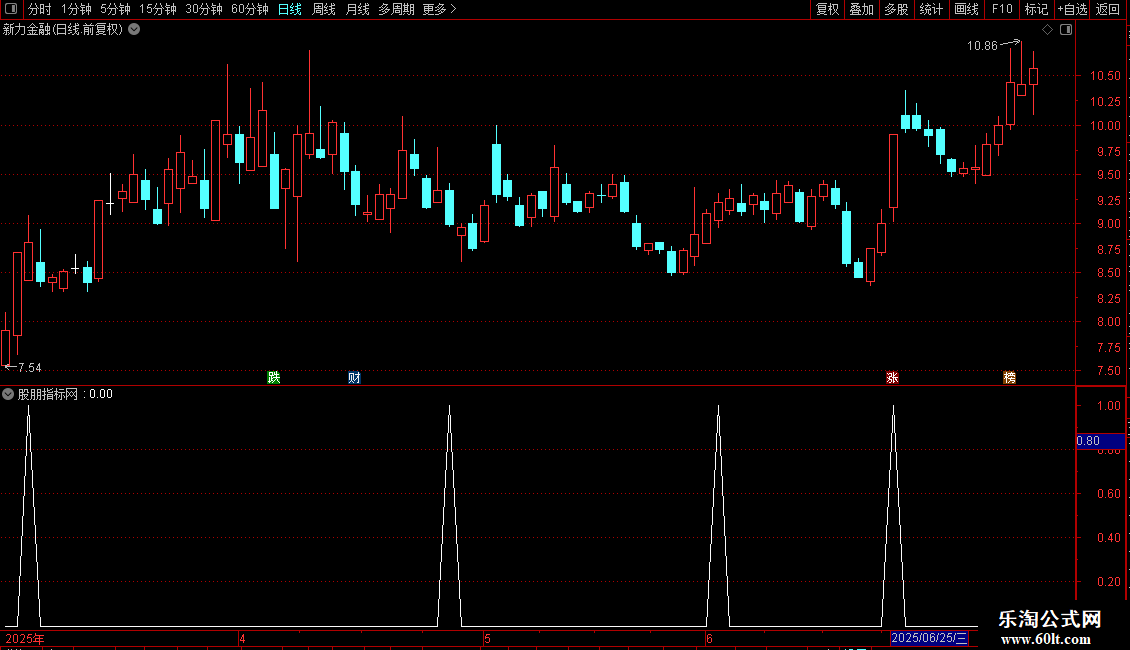Activate the 画线 drawing tool

(x=966, y=9)
